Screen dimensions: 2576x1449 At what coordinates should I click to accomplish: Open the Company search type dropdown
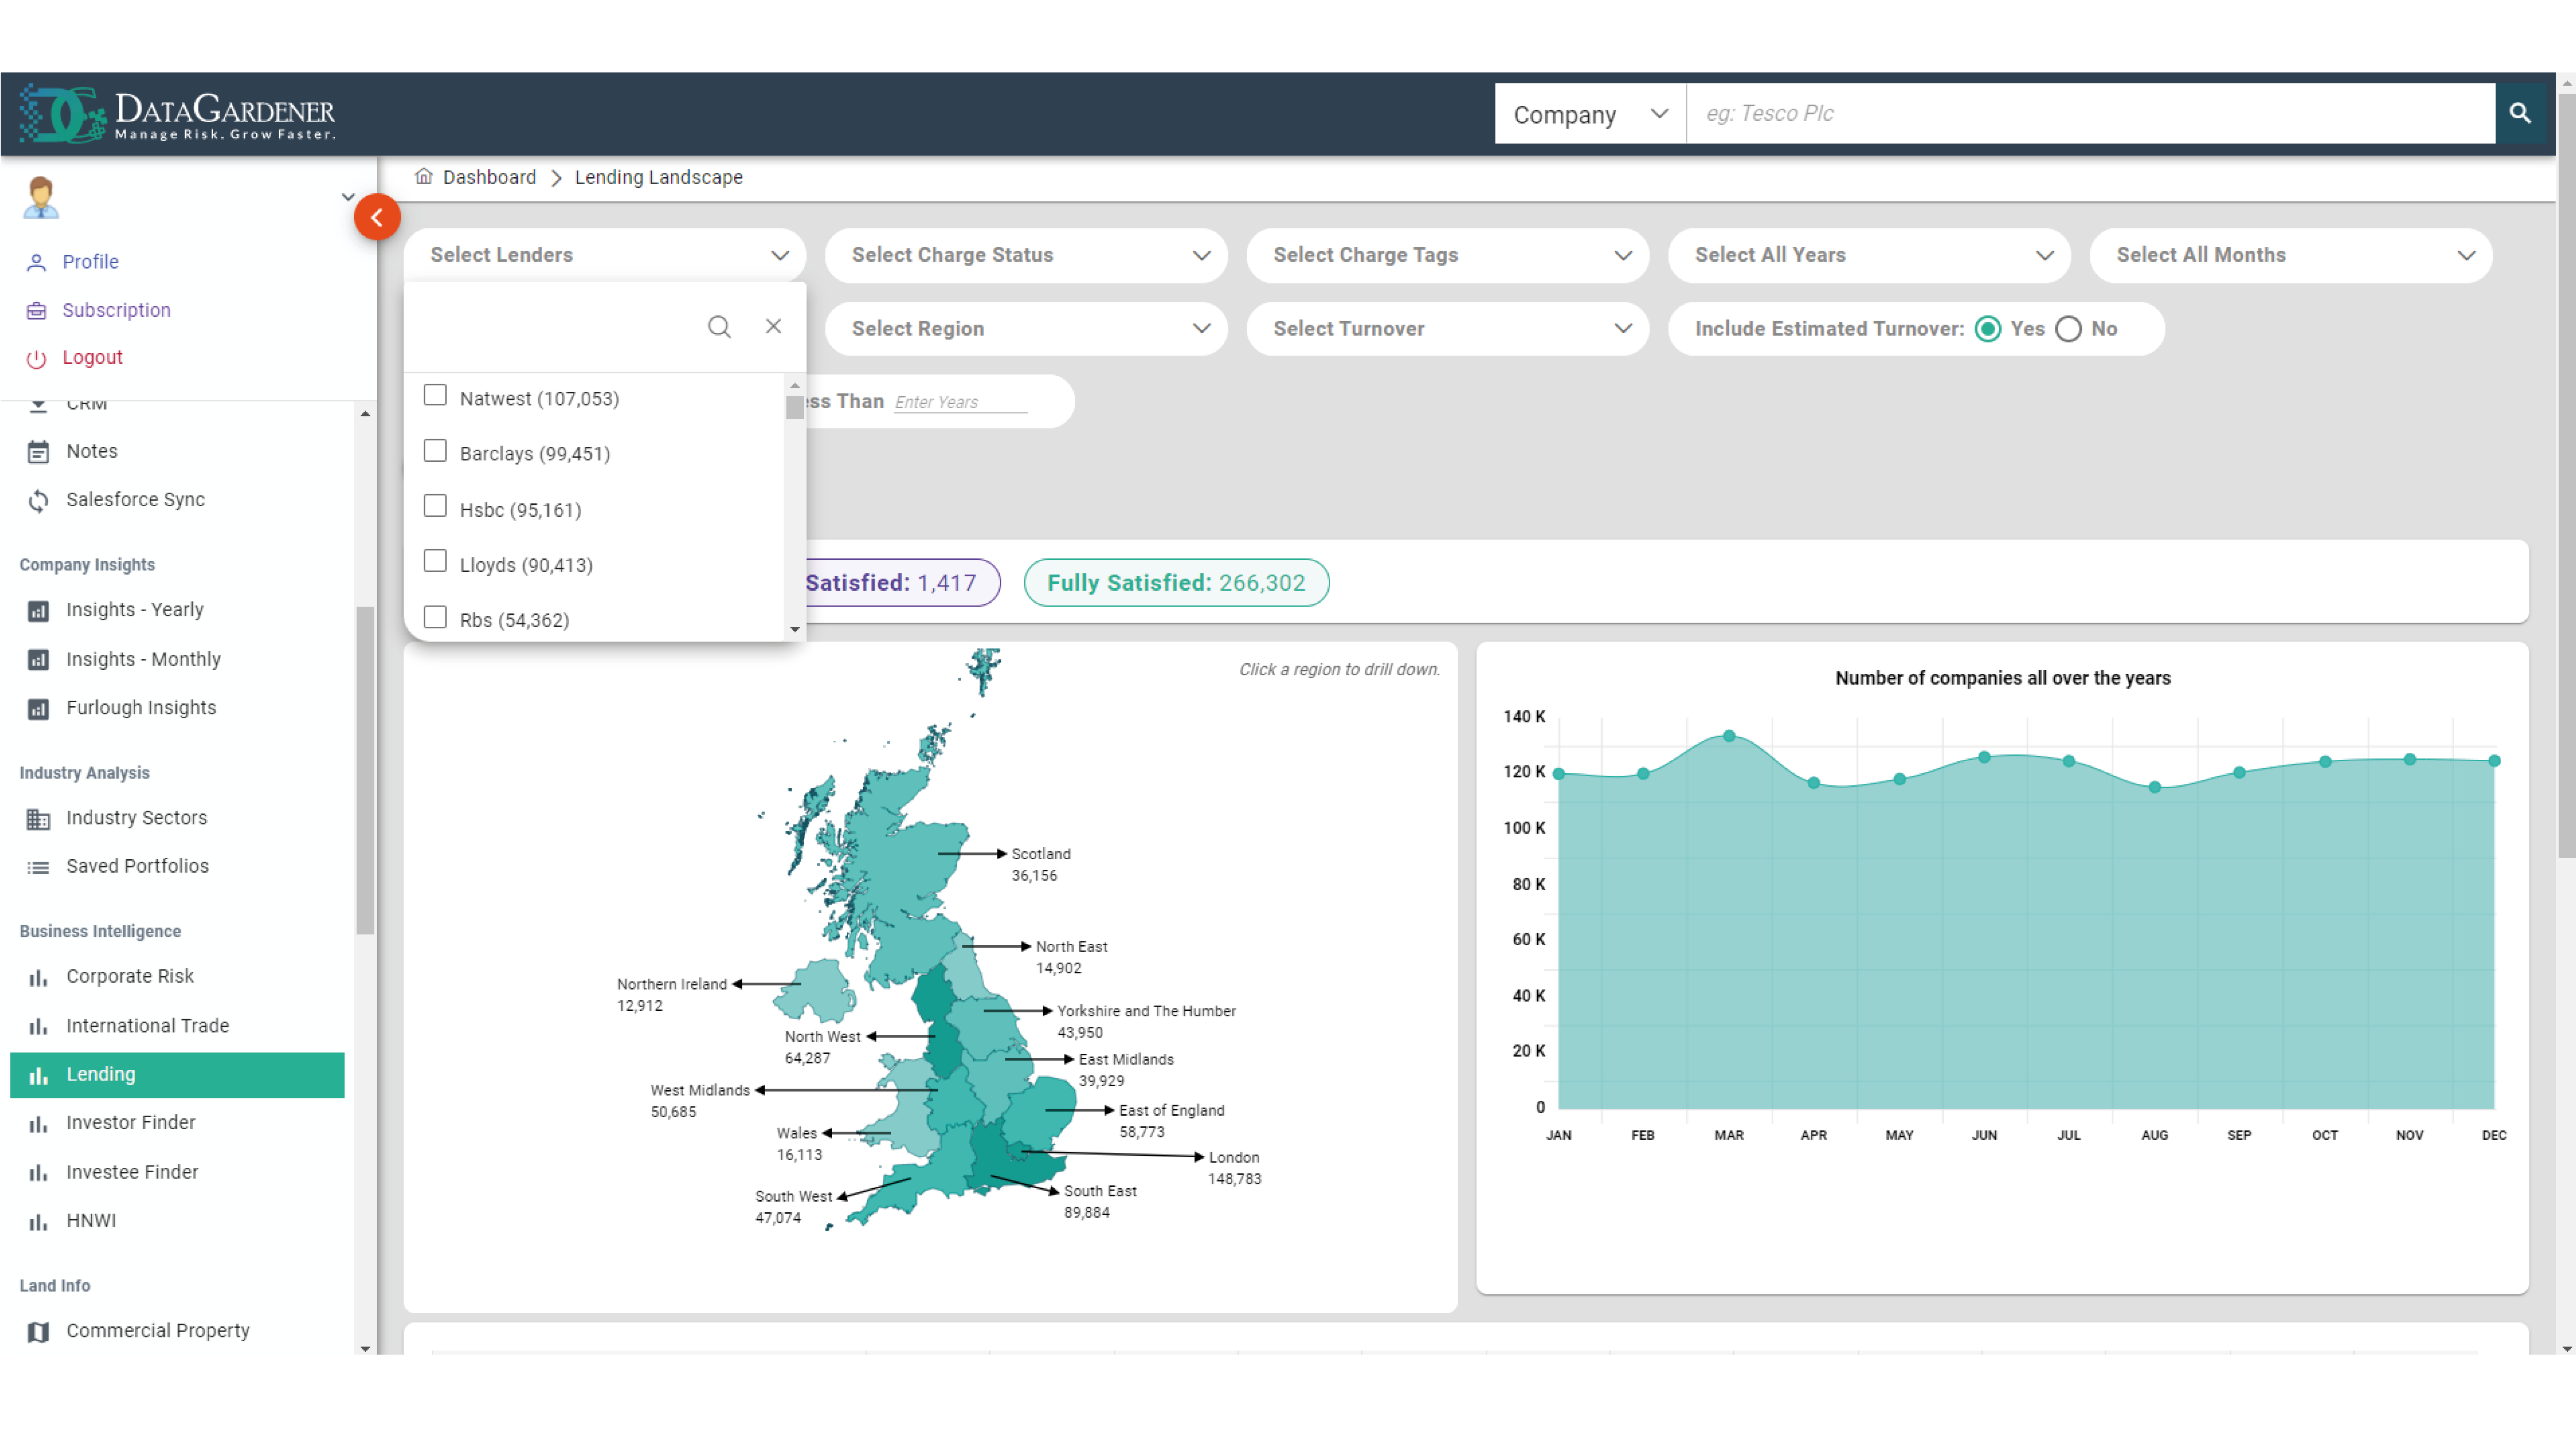click(x=1589, y=114)
